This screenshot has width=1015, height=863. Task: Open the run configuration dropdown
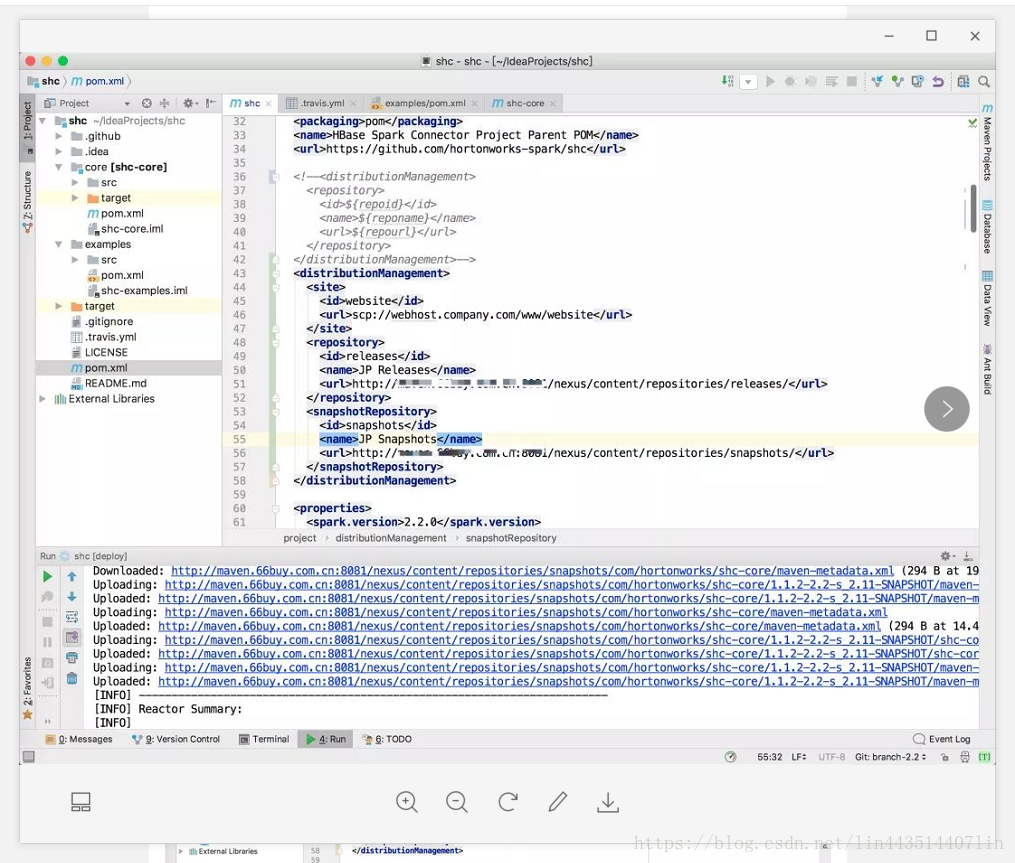pyautogui.click(x=748, y=82)
